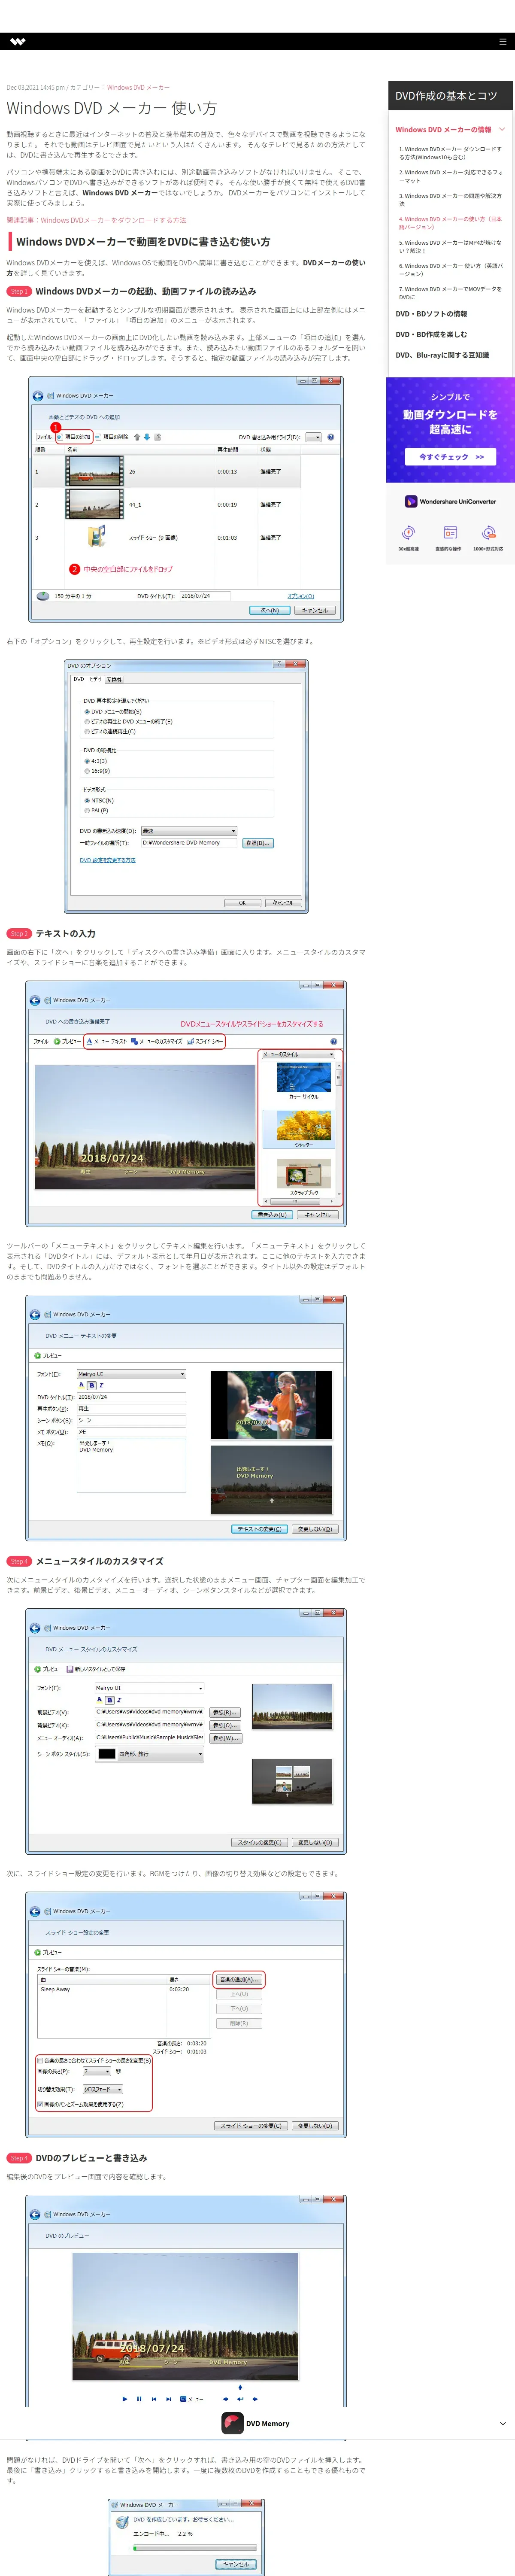Click video thumbnail named 44_1
Image resolution: width=515 pixels, height=2576 pixels.
(x=95, y=504)
